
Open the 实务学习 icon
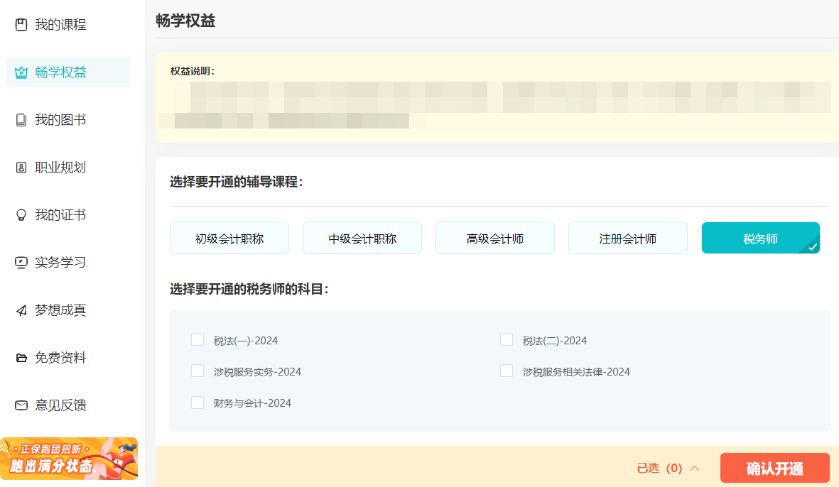coord(21,263)
